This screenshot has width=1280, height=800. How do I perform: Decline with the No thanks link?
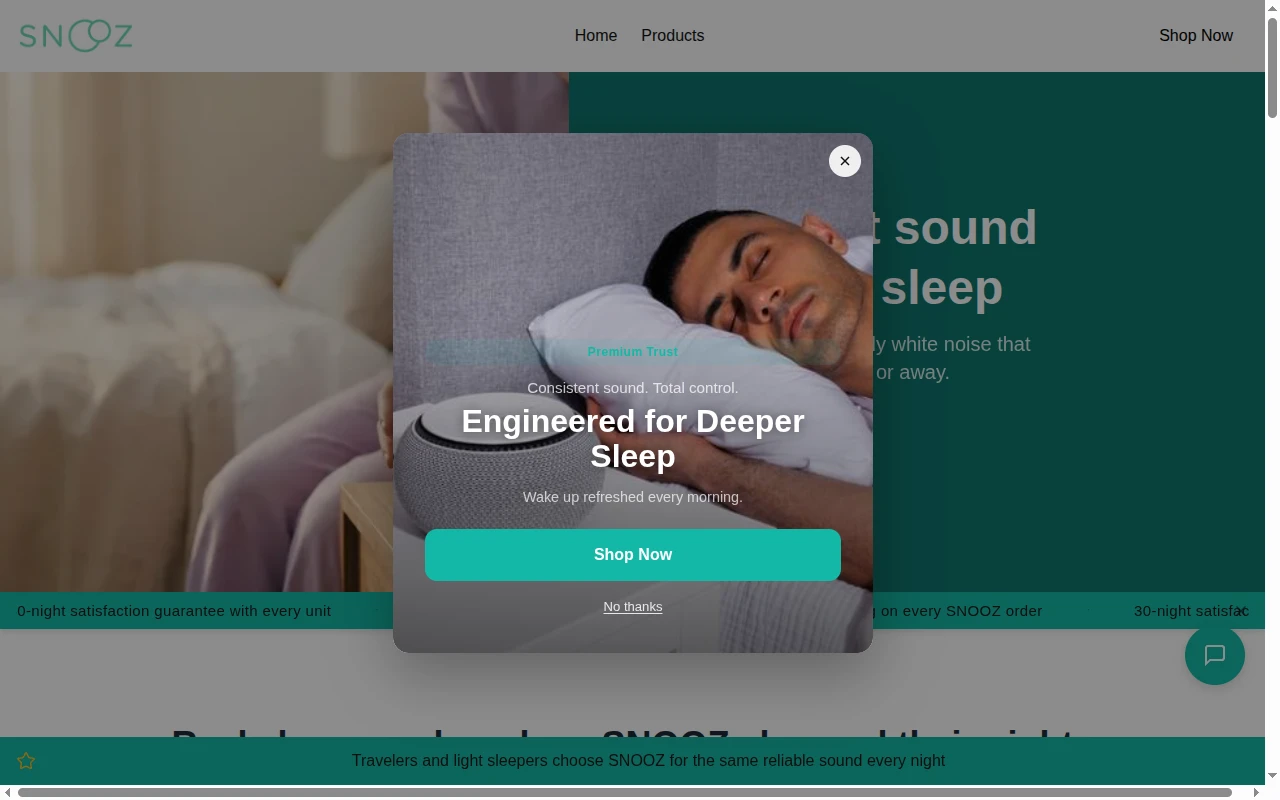click(x=633, y=607)
